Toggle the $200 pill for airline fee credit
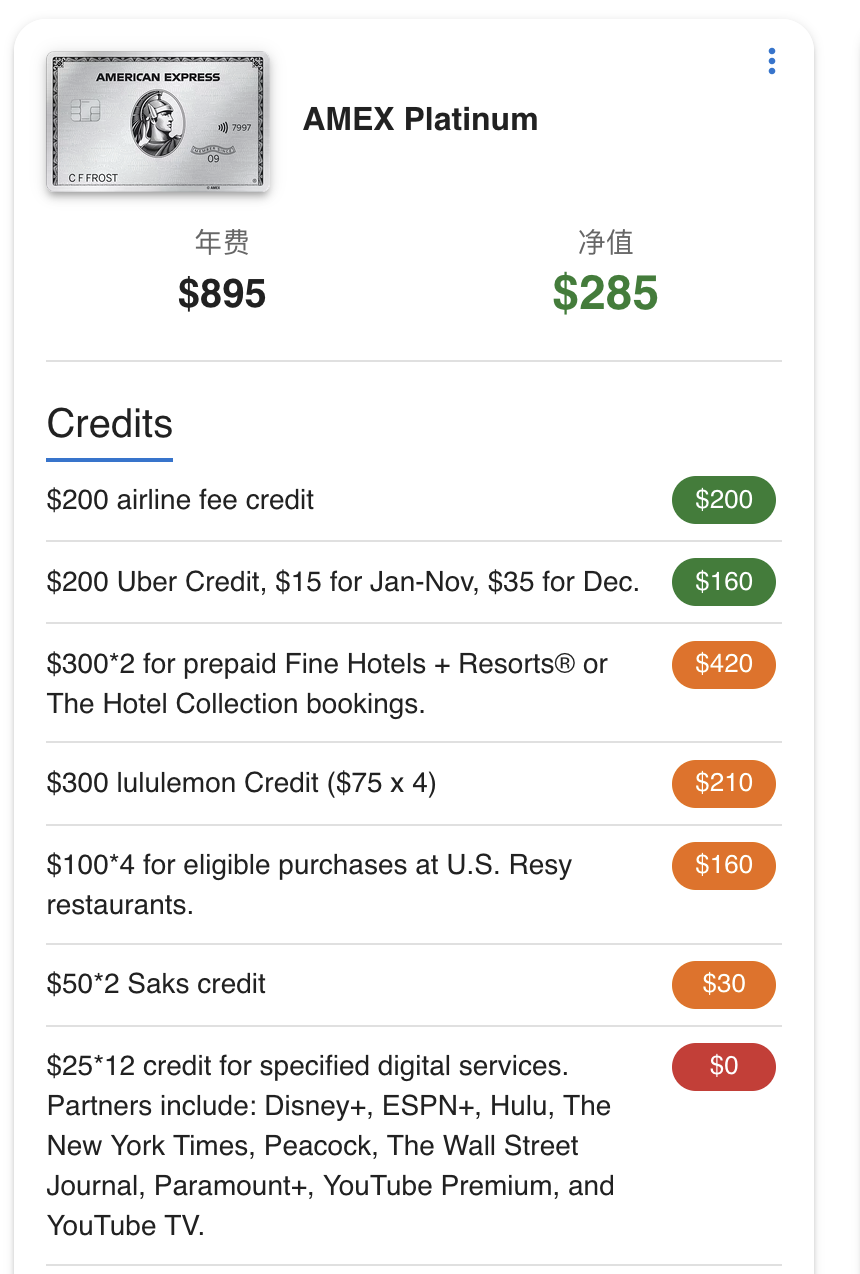 tap(723, 500)
